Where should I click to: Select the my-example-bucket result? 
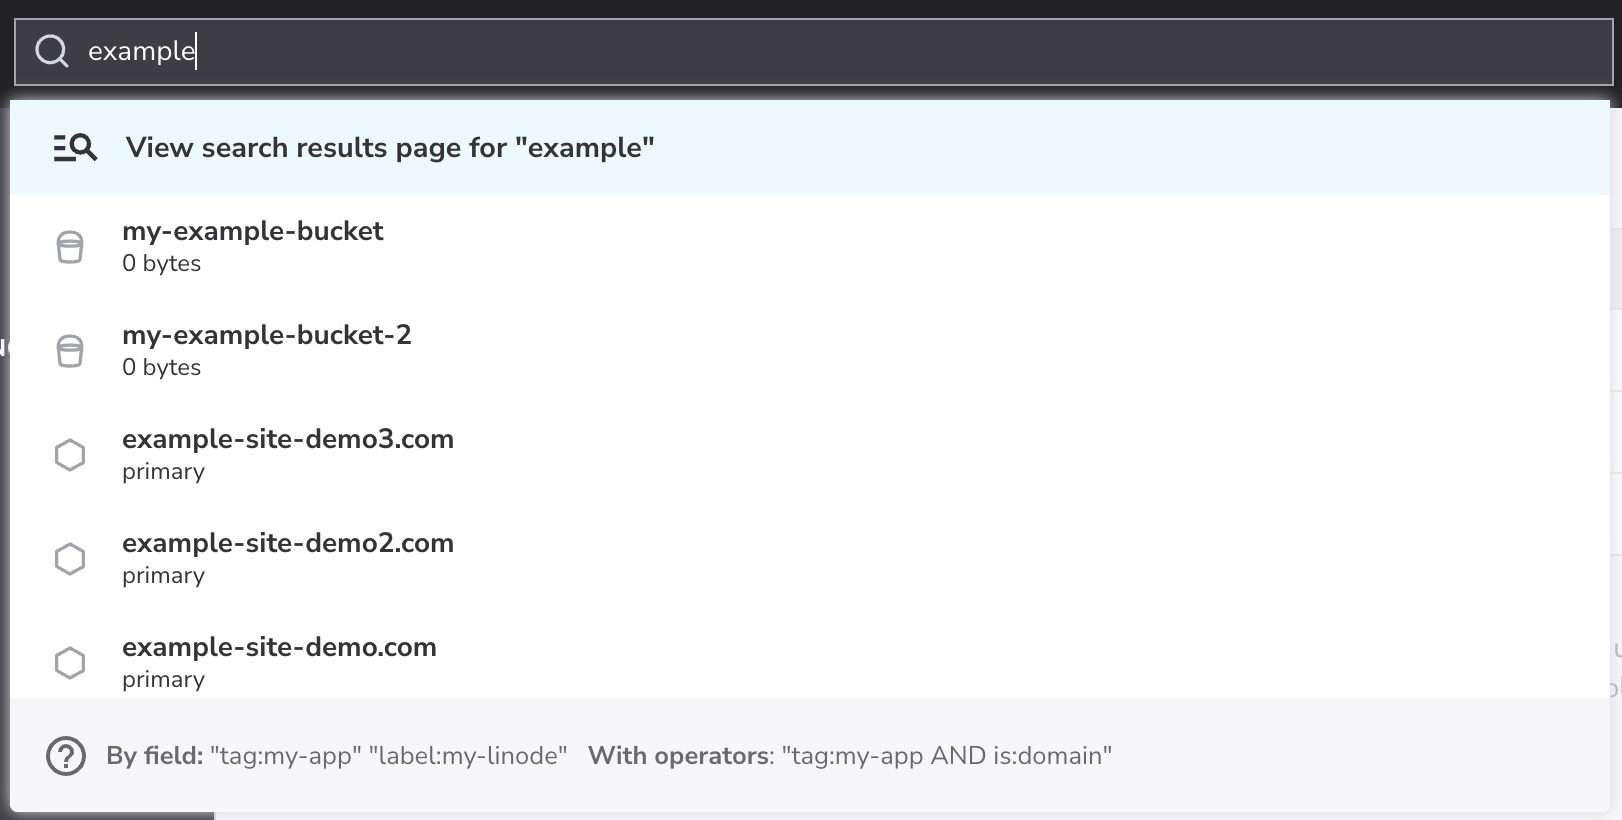pyautogui.click(x=253, y=232)
